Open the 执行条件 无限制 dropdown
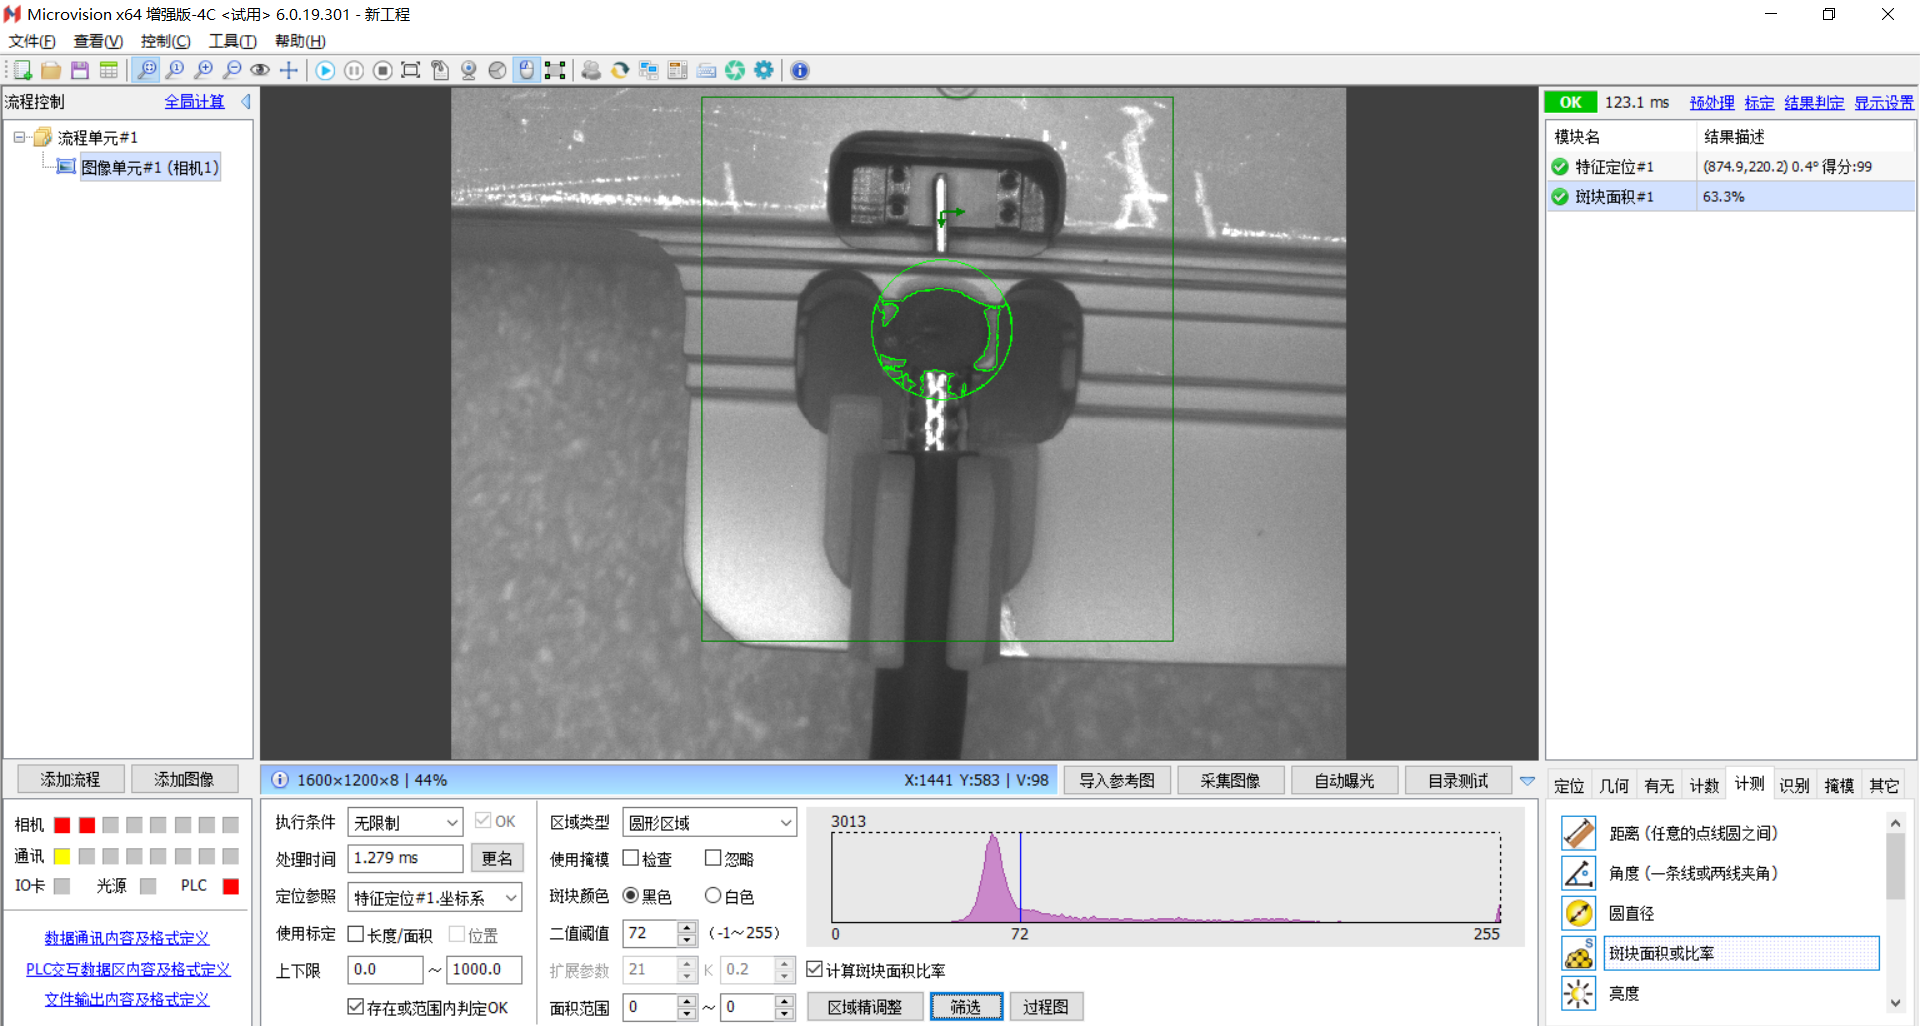The height and width of the screenshot is (1026, 1920). [x=405, y=822]
